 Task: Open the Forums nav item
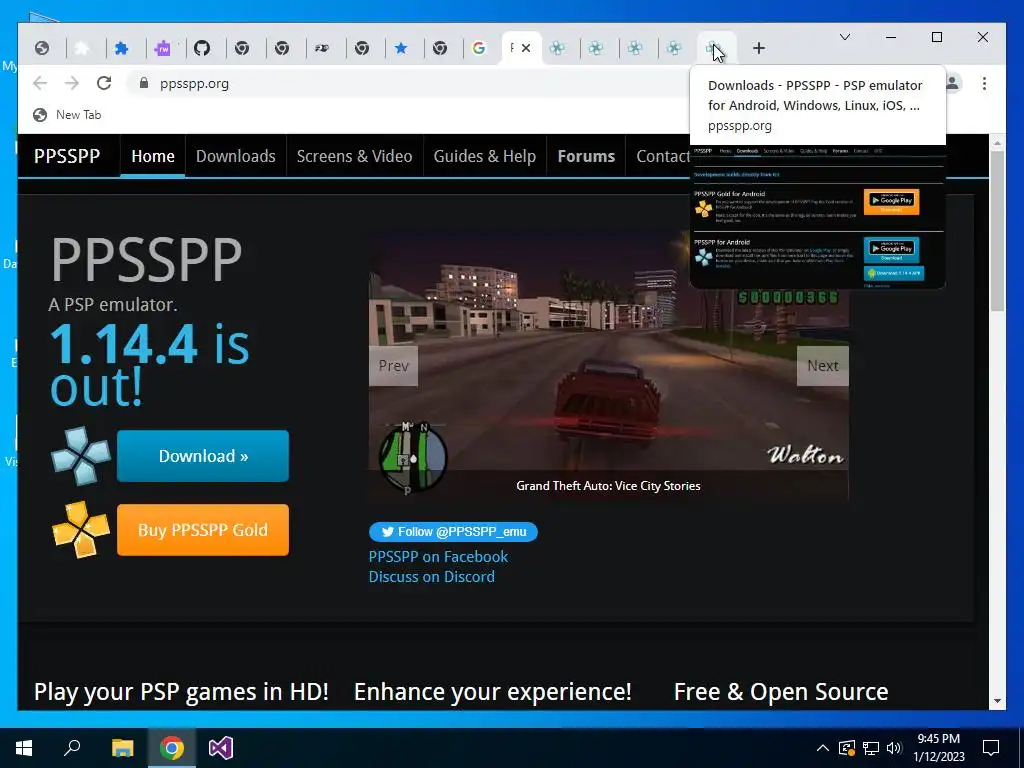coord(586,156)
